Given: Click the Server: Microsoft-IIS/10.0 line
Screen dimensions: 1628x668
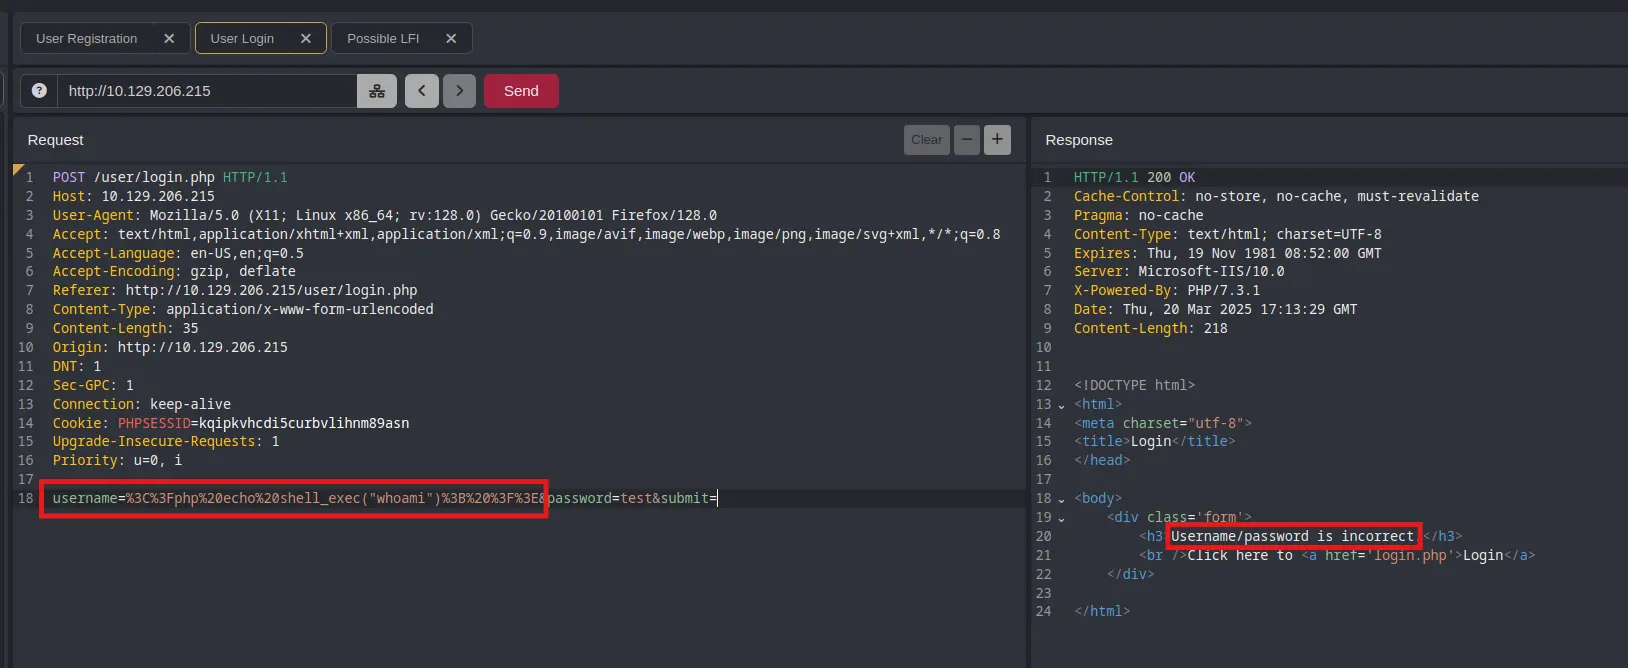Looking at the screenshot, I should click(1179, 271).
